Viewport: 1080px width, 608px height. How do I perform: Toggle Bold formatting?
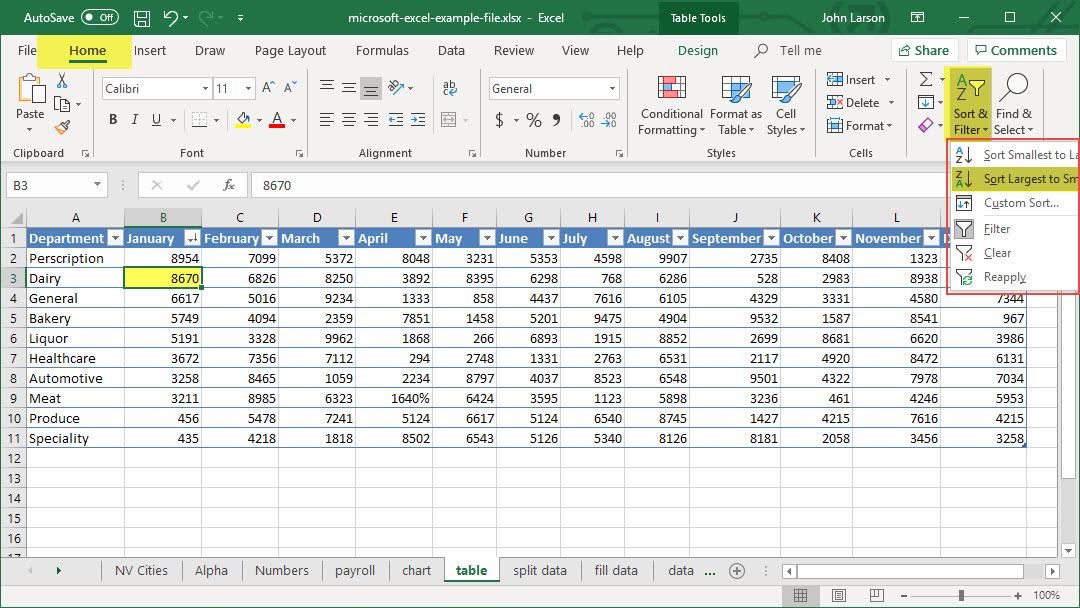(113, 120)
